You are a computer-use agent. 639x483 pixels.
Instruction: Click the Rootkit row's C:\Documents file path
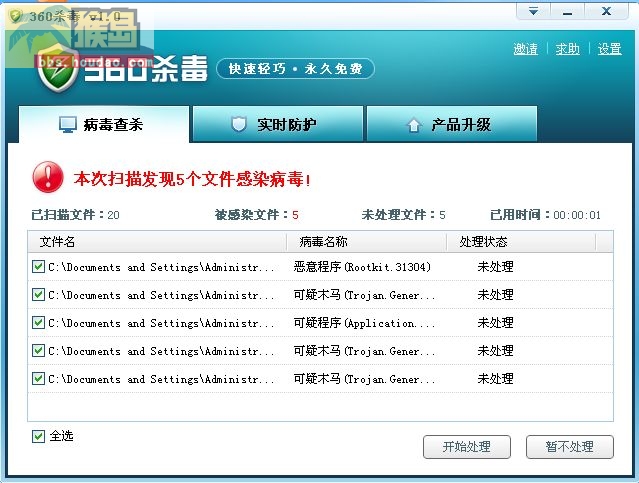tap(161, 267)
